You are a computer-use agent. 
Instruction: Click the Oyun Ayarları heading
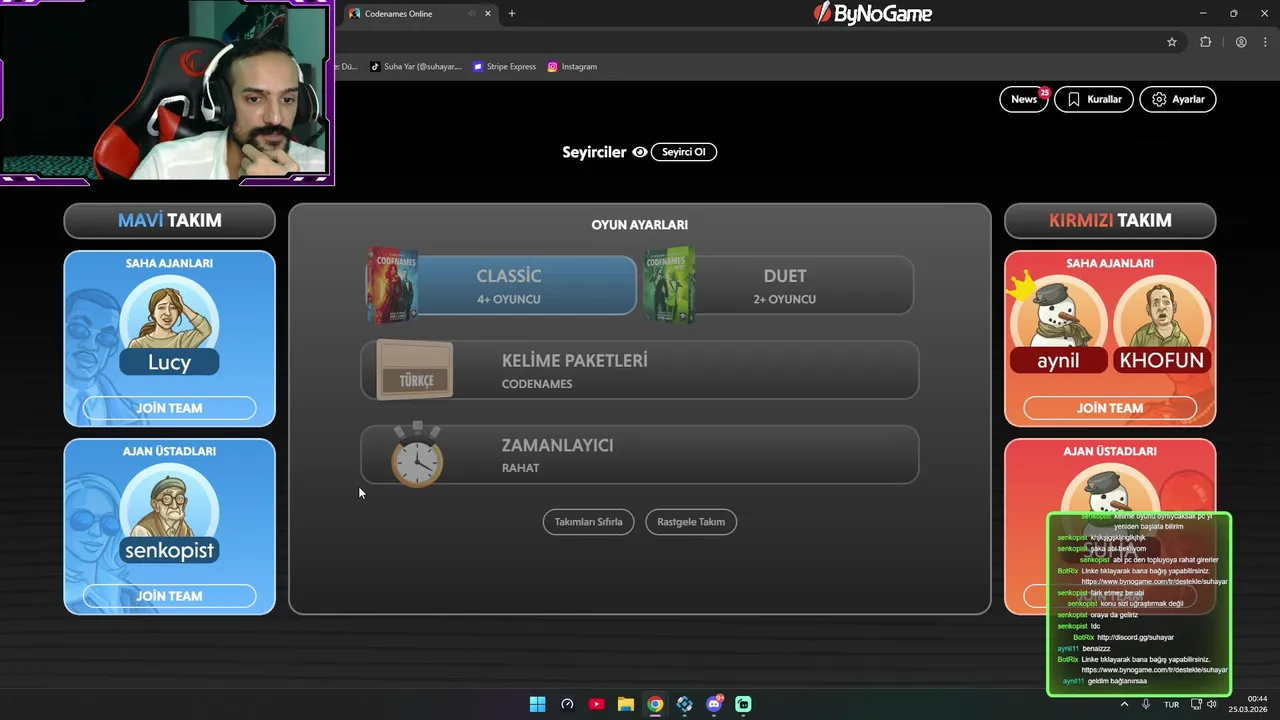640,225
